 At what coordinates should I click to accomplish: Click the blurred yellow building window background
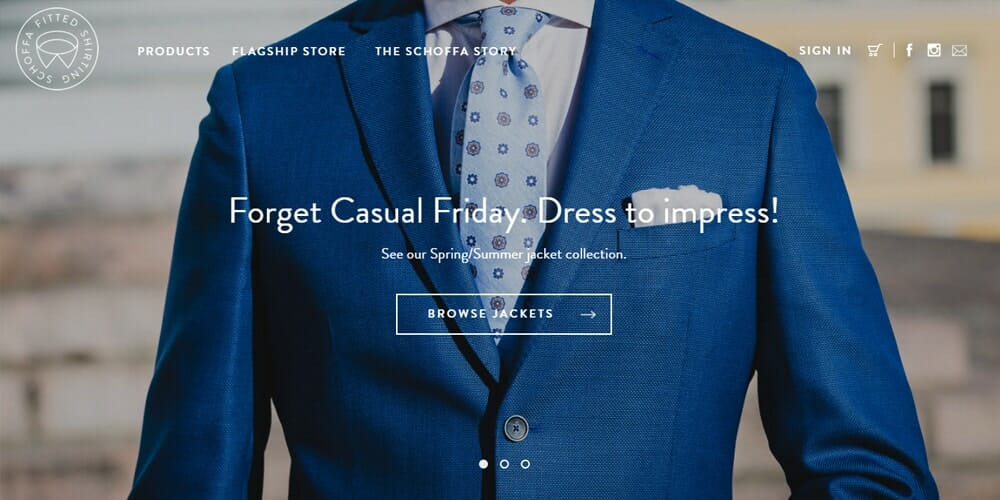(x=942, y=121)
